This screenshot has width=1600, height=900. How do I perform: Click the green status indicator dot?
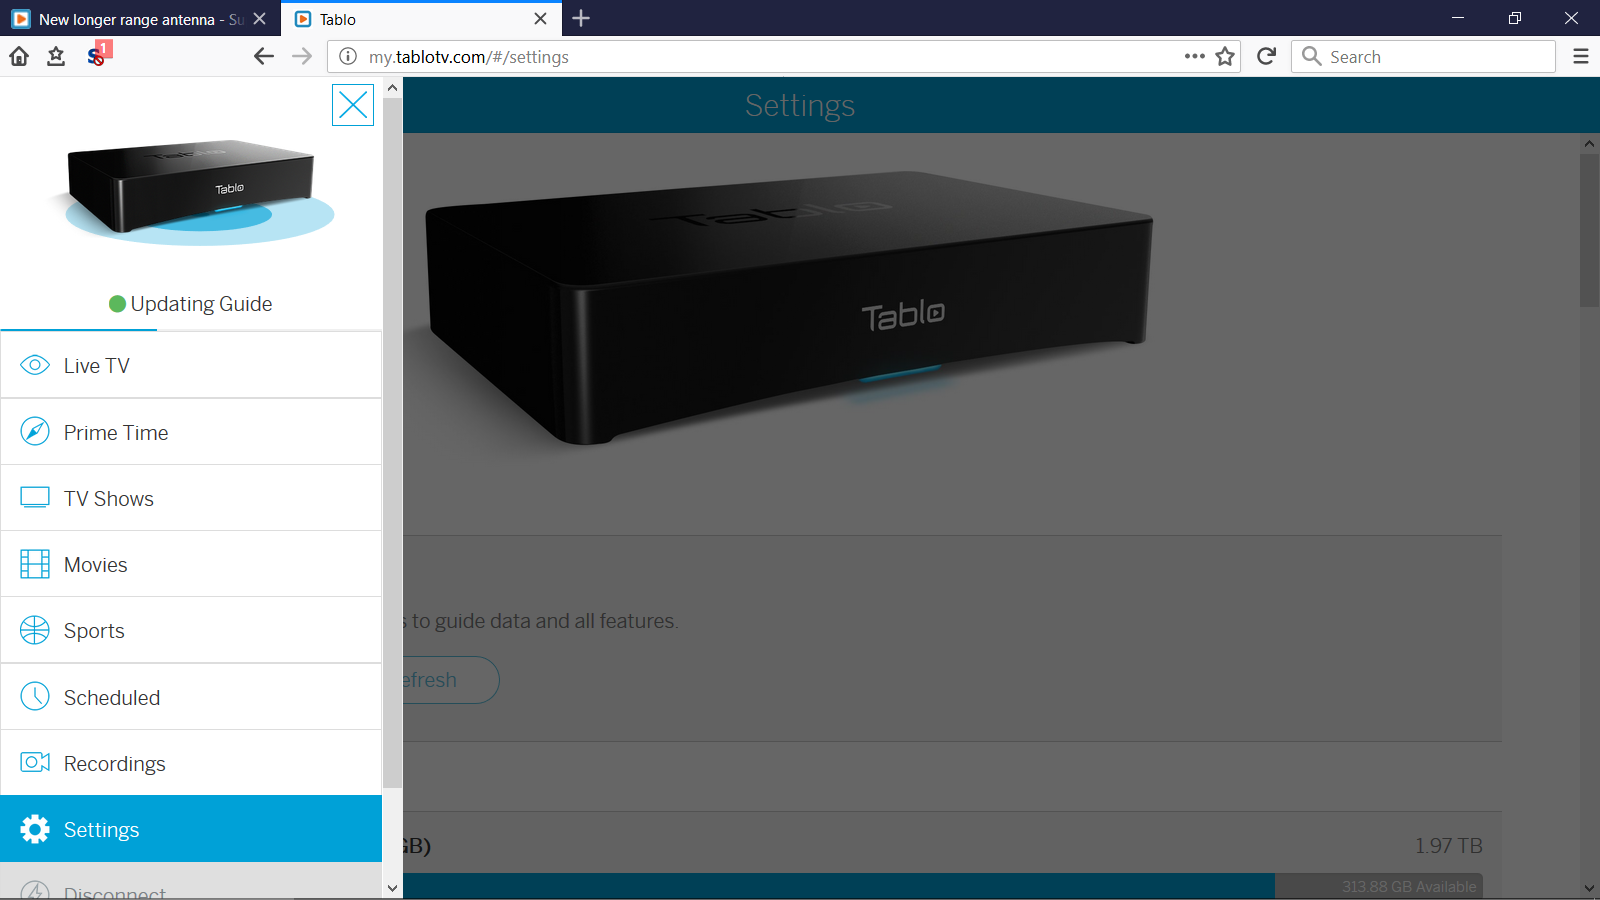click(x=117, y=304)
